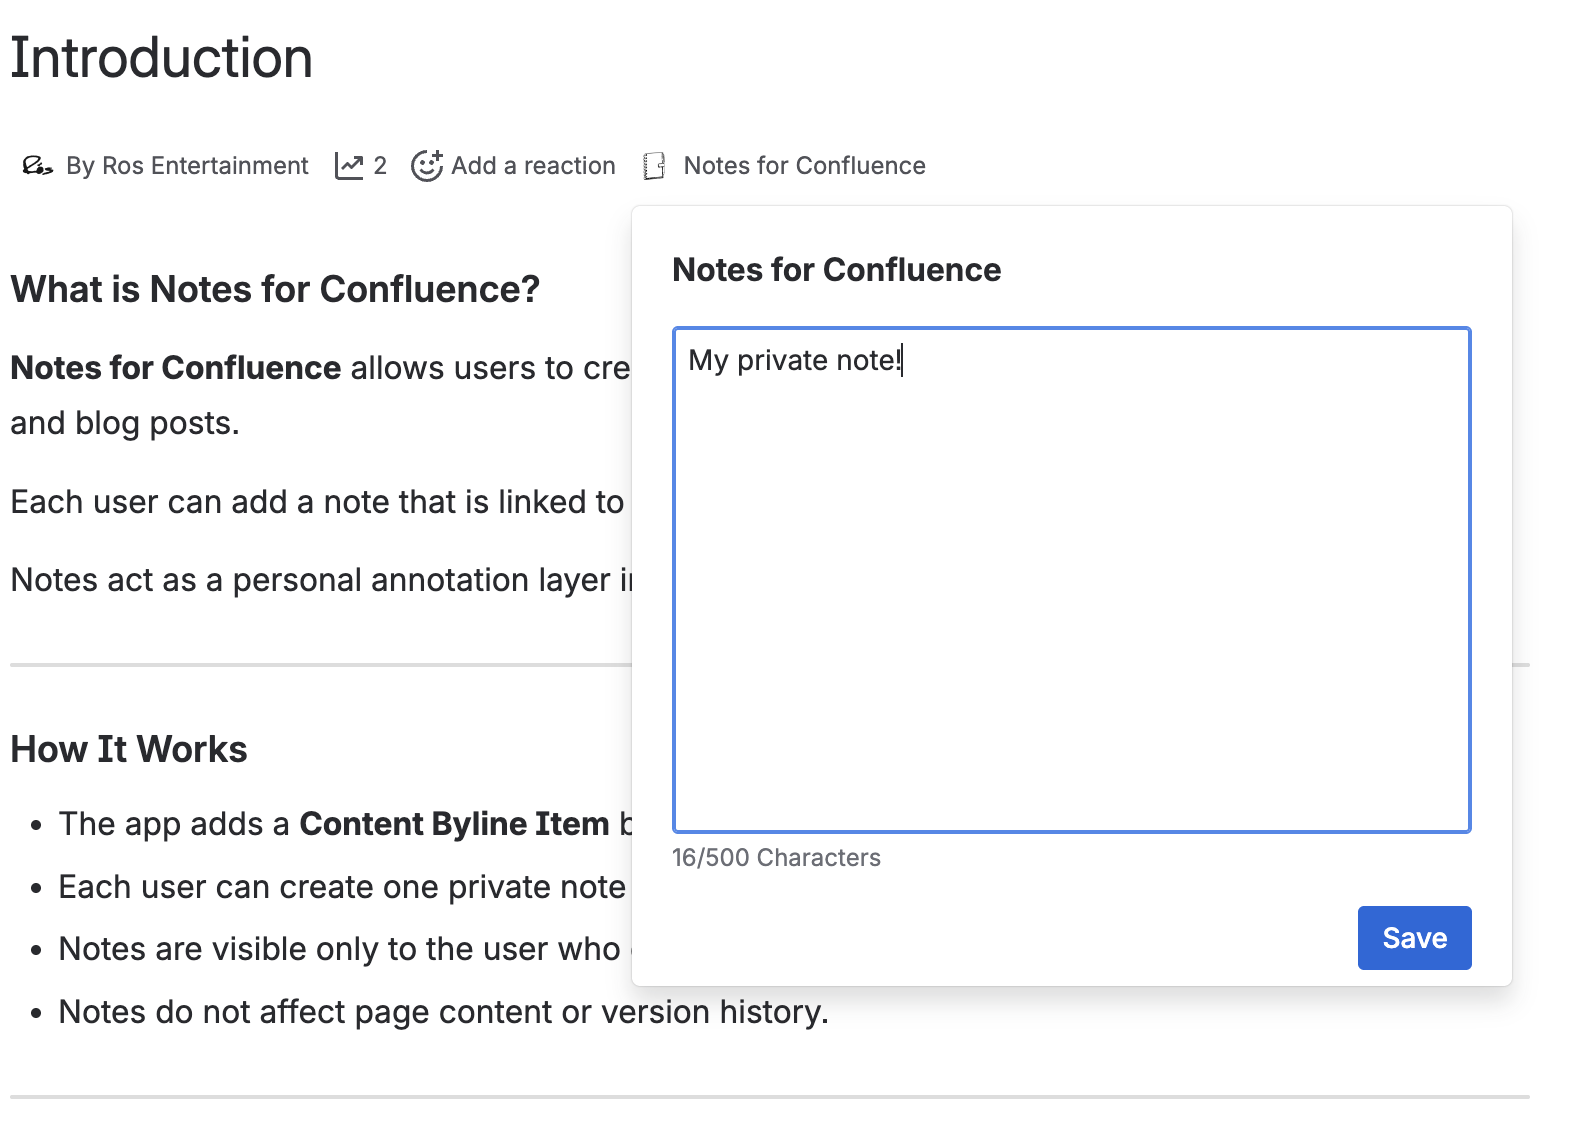Toggle the Notes for Confluence byline item

pos(804,166)
